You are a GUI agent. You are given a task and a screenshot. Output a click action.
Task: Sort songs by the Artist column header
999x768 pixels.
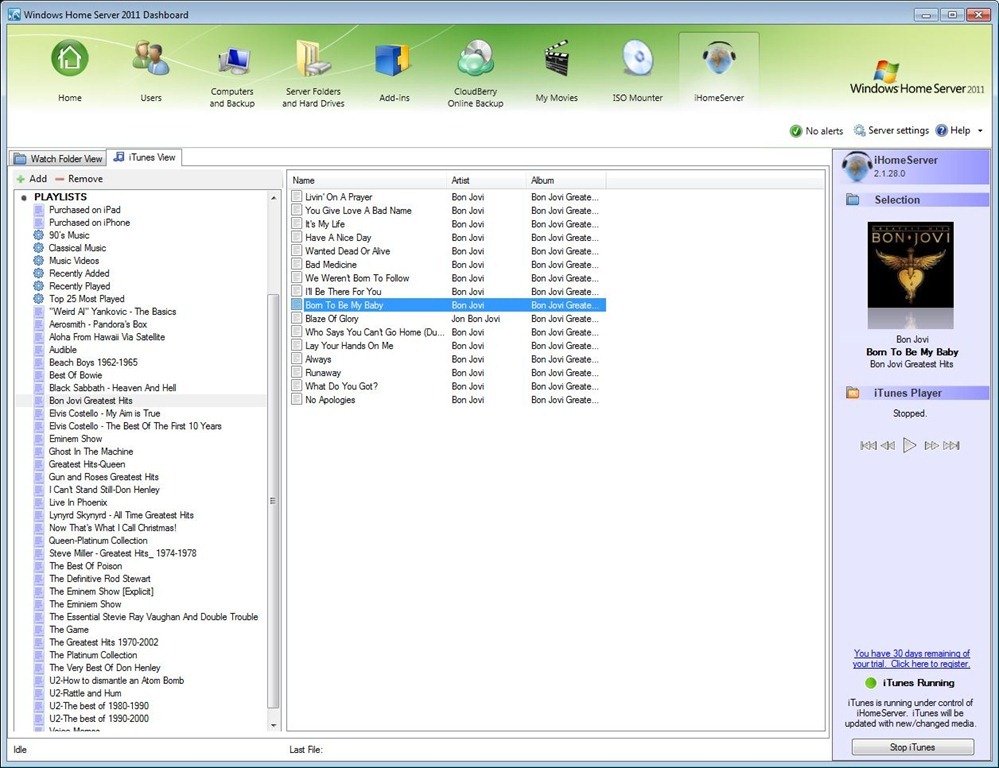coord(487,180)
